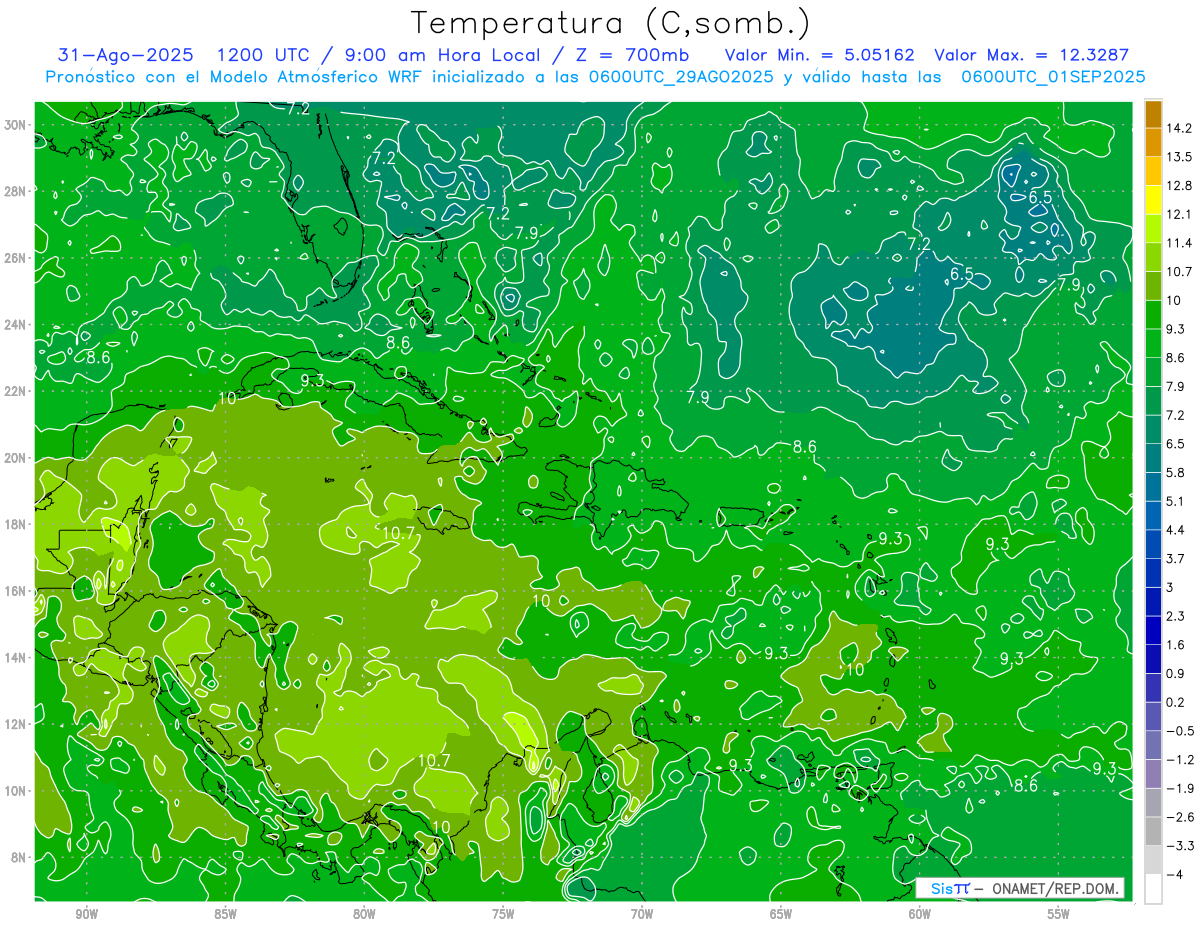Image resolution: width=1200 pixels, height=927 pixels.
Task: Click the -4 colorbar legend value
Action: click(x=1174, y=875)
